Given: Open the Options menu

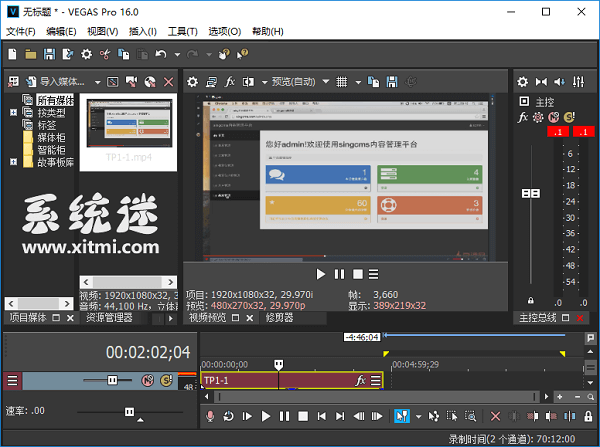Looking at the screenshot, I should point(225,31).
